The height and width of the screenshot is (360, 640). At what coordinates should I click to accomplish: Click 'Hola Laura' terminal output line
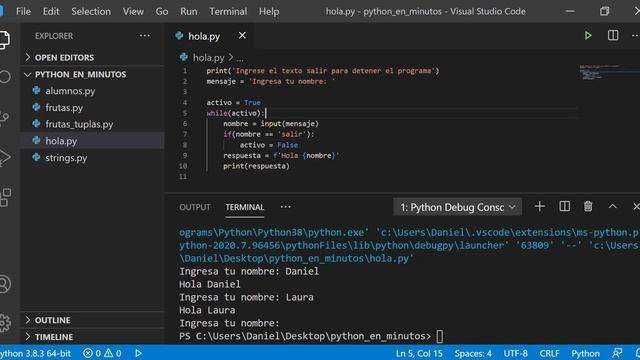pos(207,310)
